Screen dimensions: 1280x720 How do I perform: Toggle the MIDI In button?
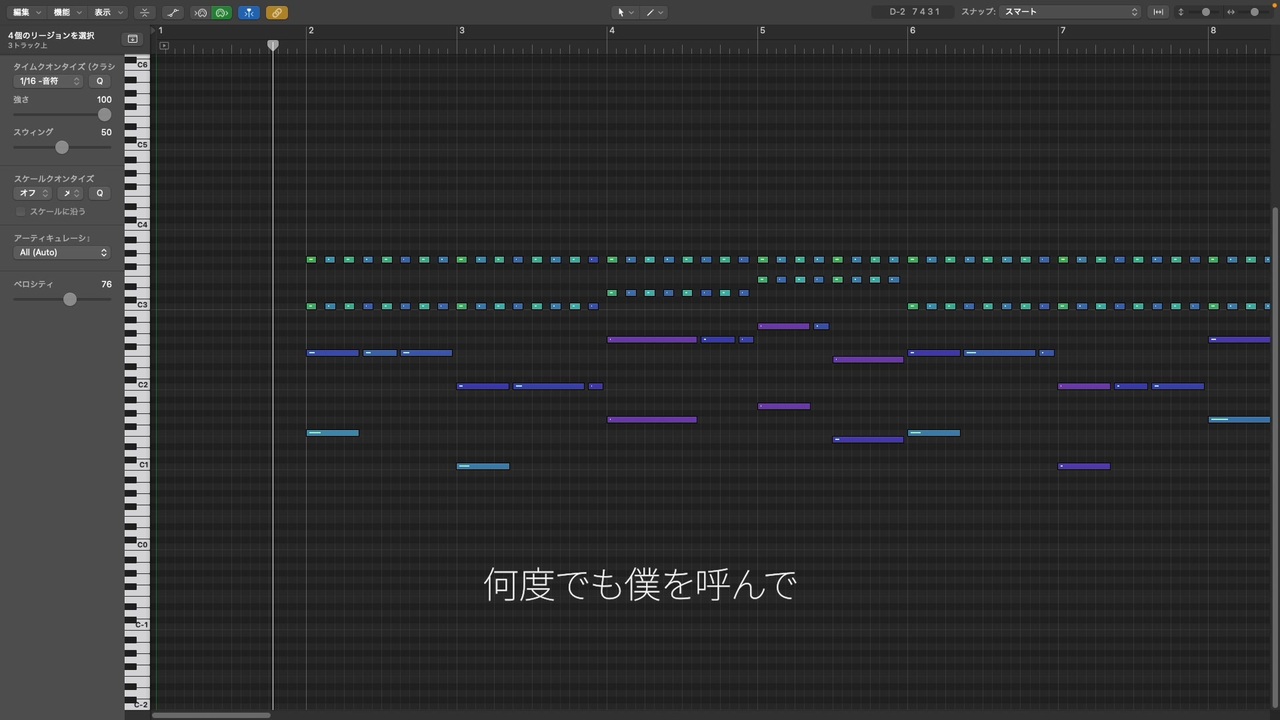tap(201, 12)
